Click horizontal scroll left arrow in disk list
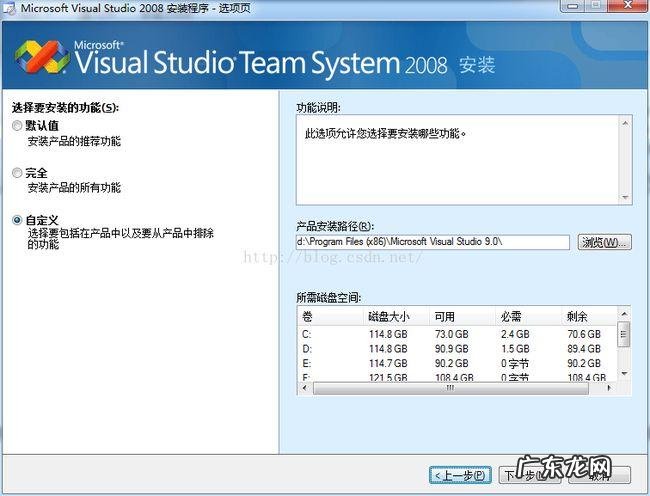Viewport: 650px width, 496px height. coord(305,388)
